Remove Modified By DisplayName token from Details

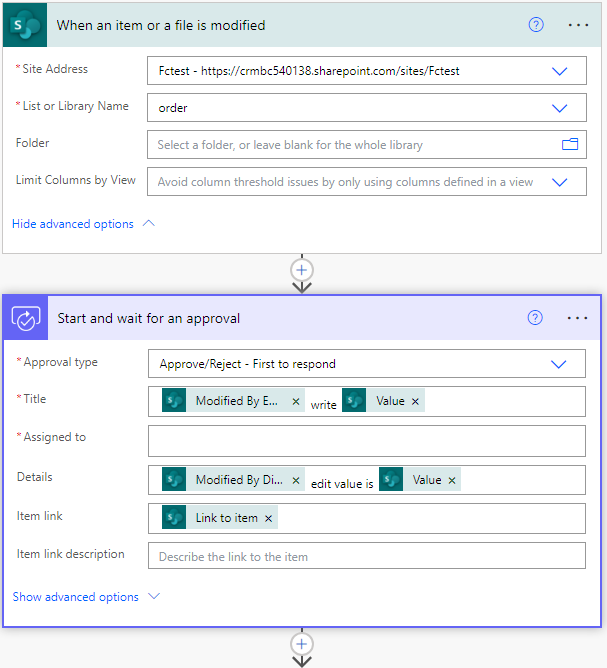[x=296, y=481]
